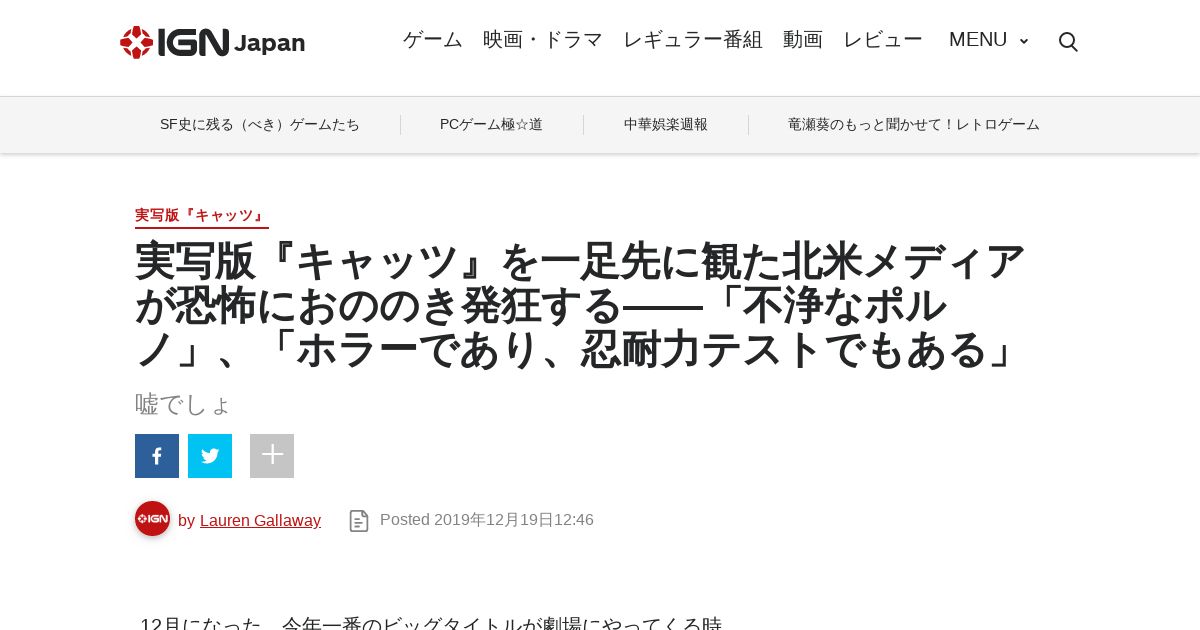The image size is (1200, 630).
Task: Click the document icon beside Posted date
Action: [x=359, y=520]
